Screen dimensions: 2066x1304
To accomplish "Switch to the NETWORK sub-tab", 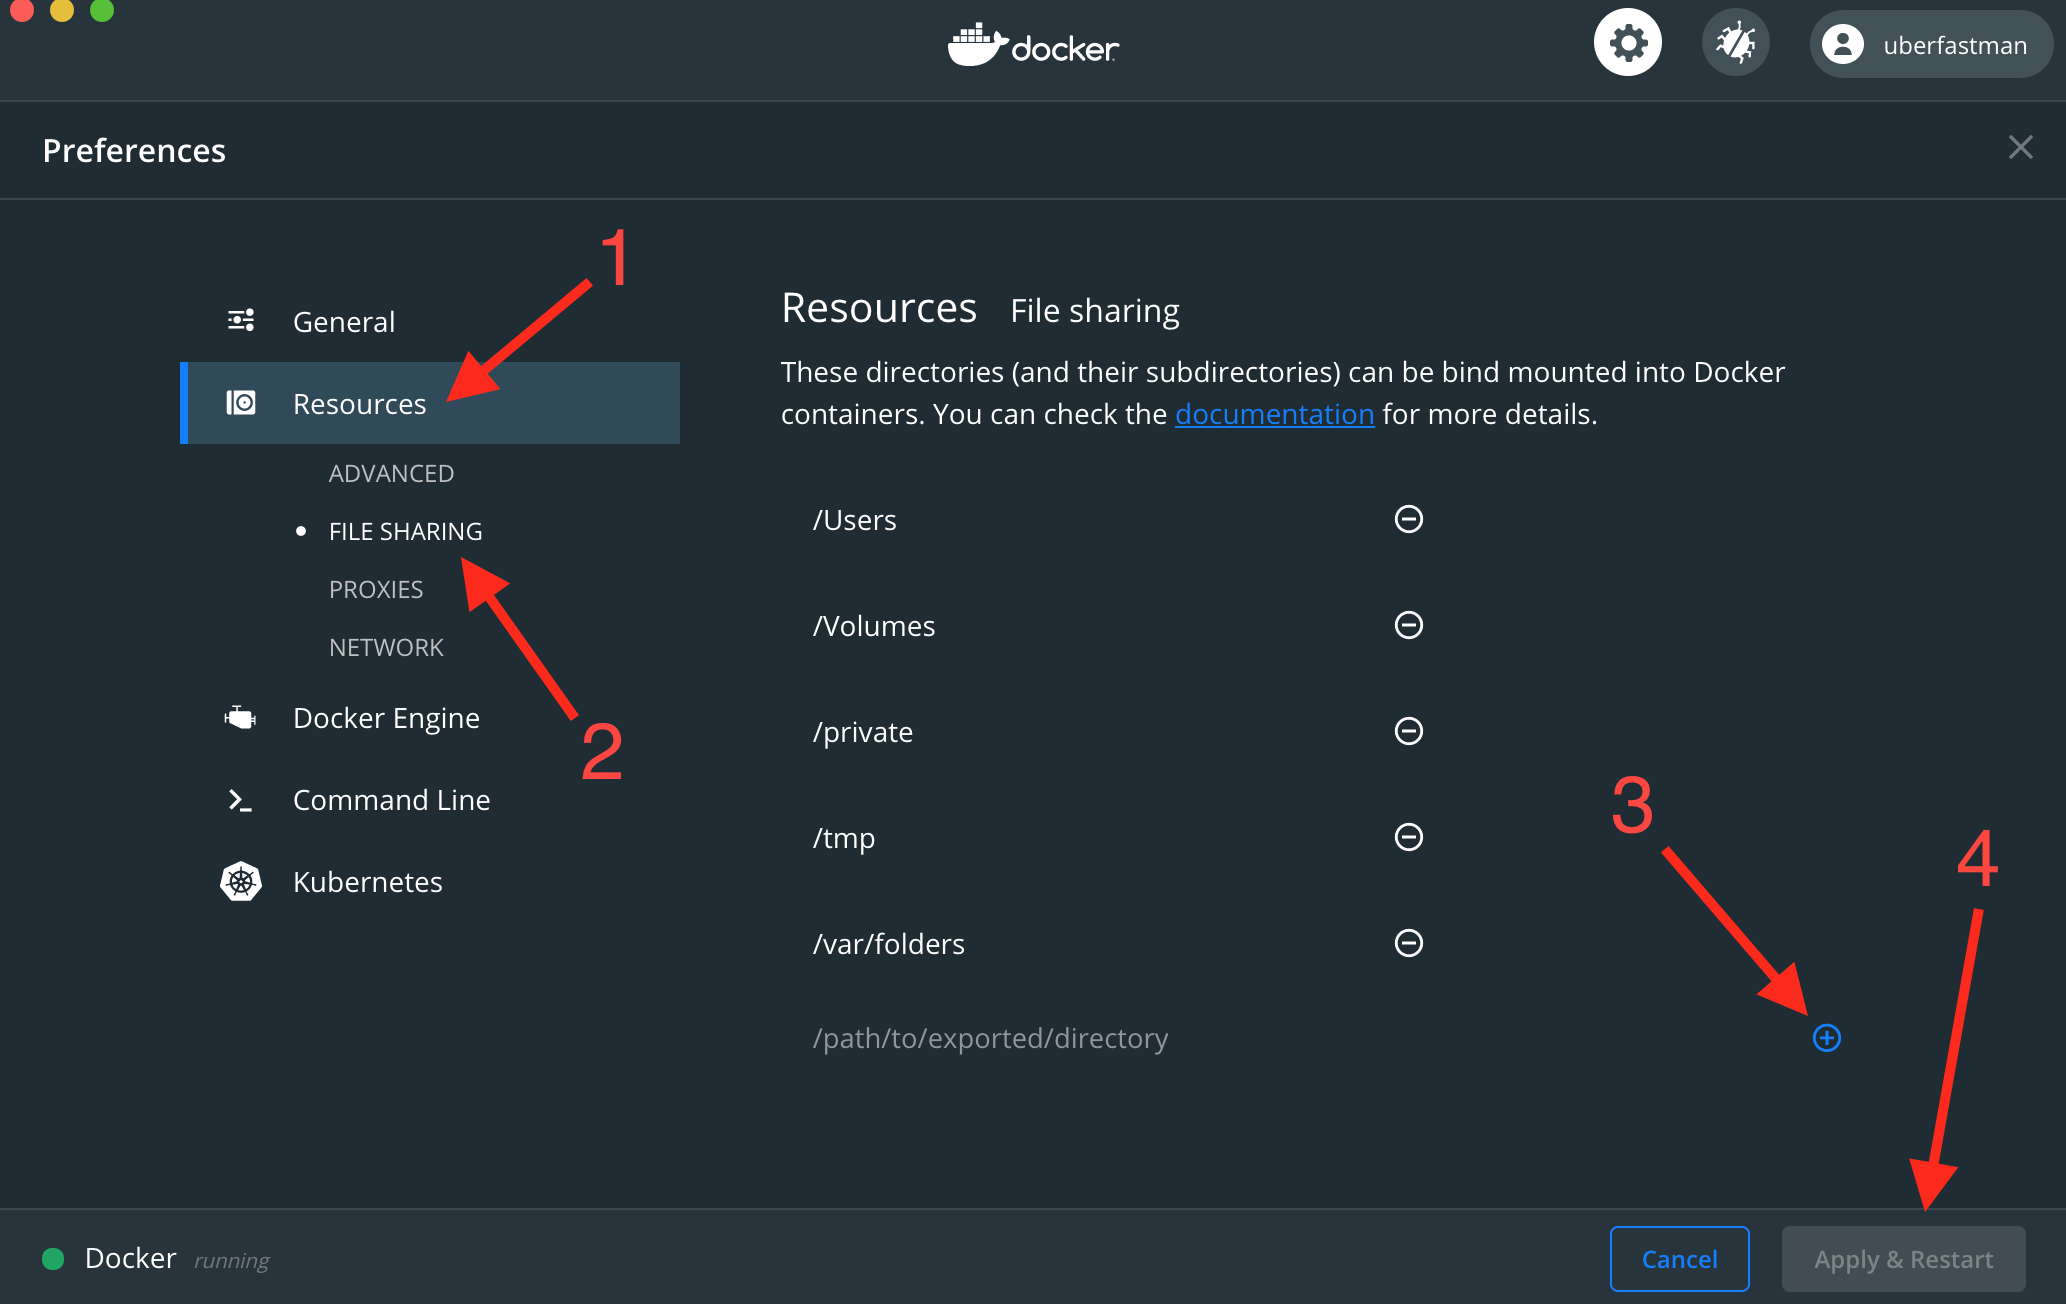I will pos(386,648).
